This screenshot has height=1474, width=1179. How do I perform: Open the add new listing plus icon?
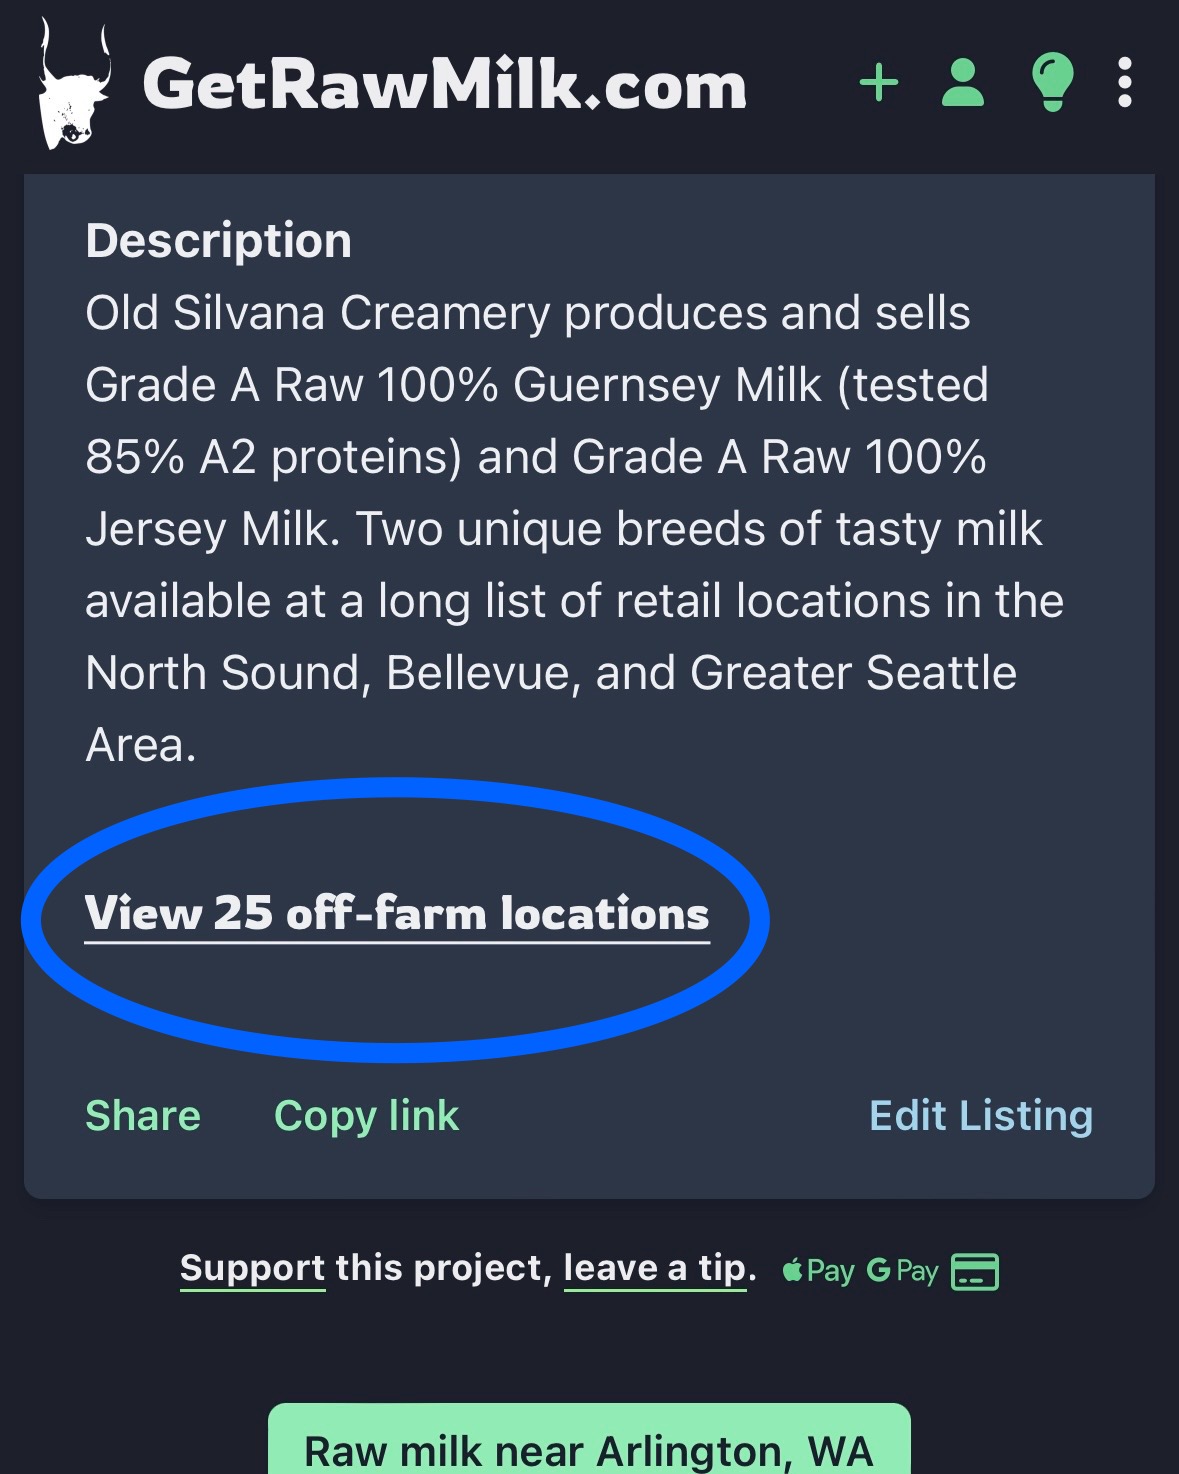(878, 84)
